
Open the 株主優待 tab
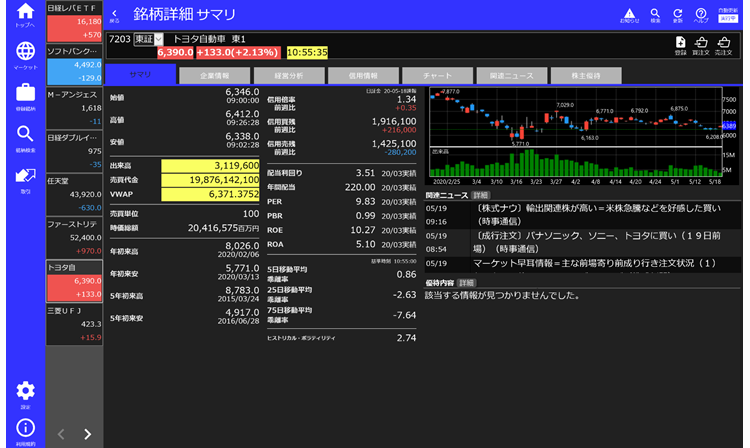[586, 76]
